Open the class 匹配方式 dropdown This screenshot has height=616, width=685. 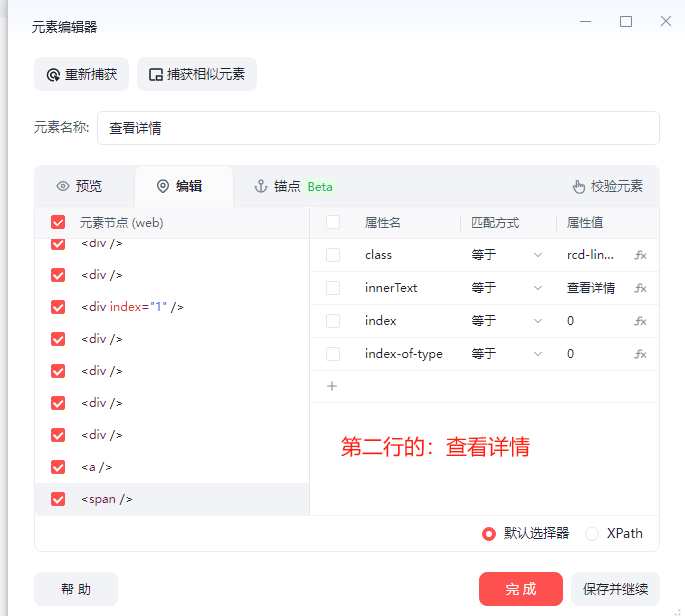[x=506, y=255]
